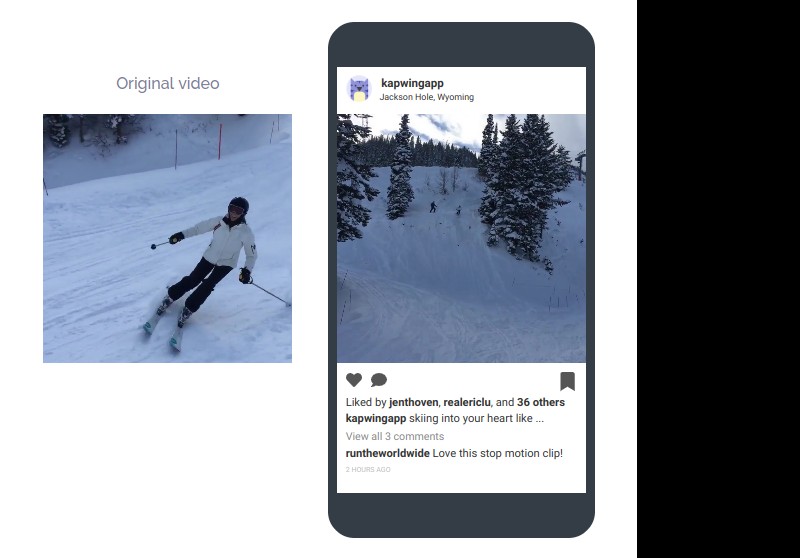Image resolution: width=800 pixels, height=558 pixels.
Task: Show the 36 others who liked
Action: 541,402
